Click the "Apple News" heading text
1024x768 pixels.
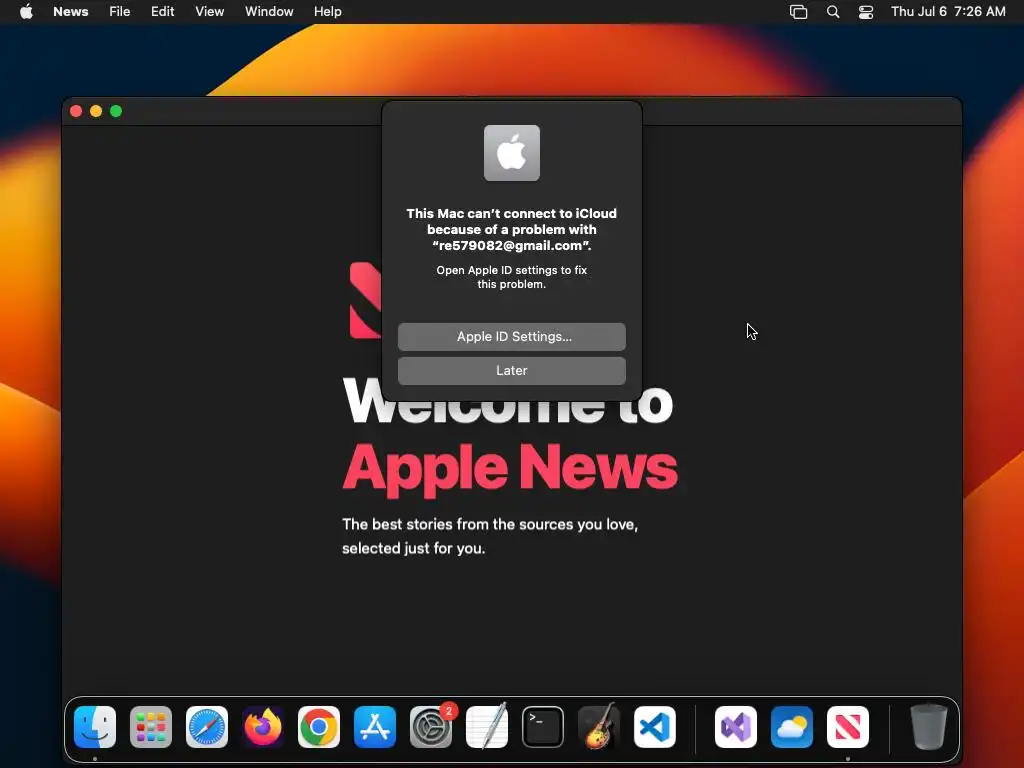point(510,469)
